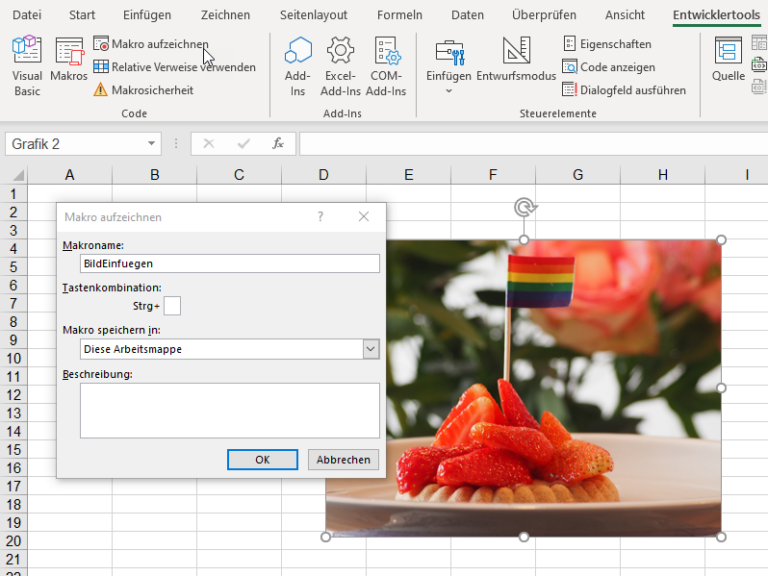Click into the formula bar

tap(533, 144)
